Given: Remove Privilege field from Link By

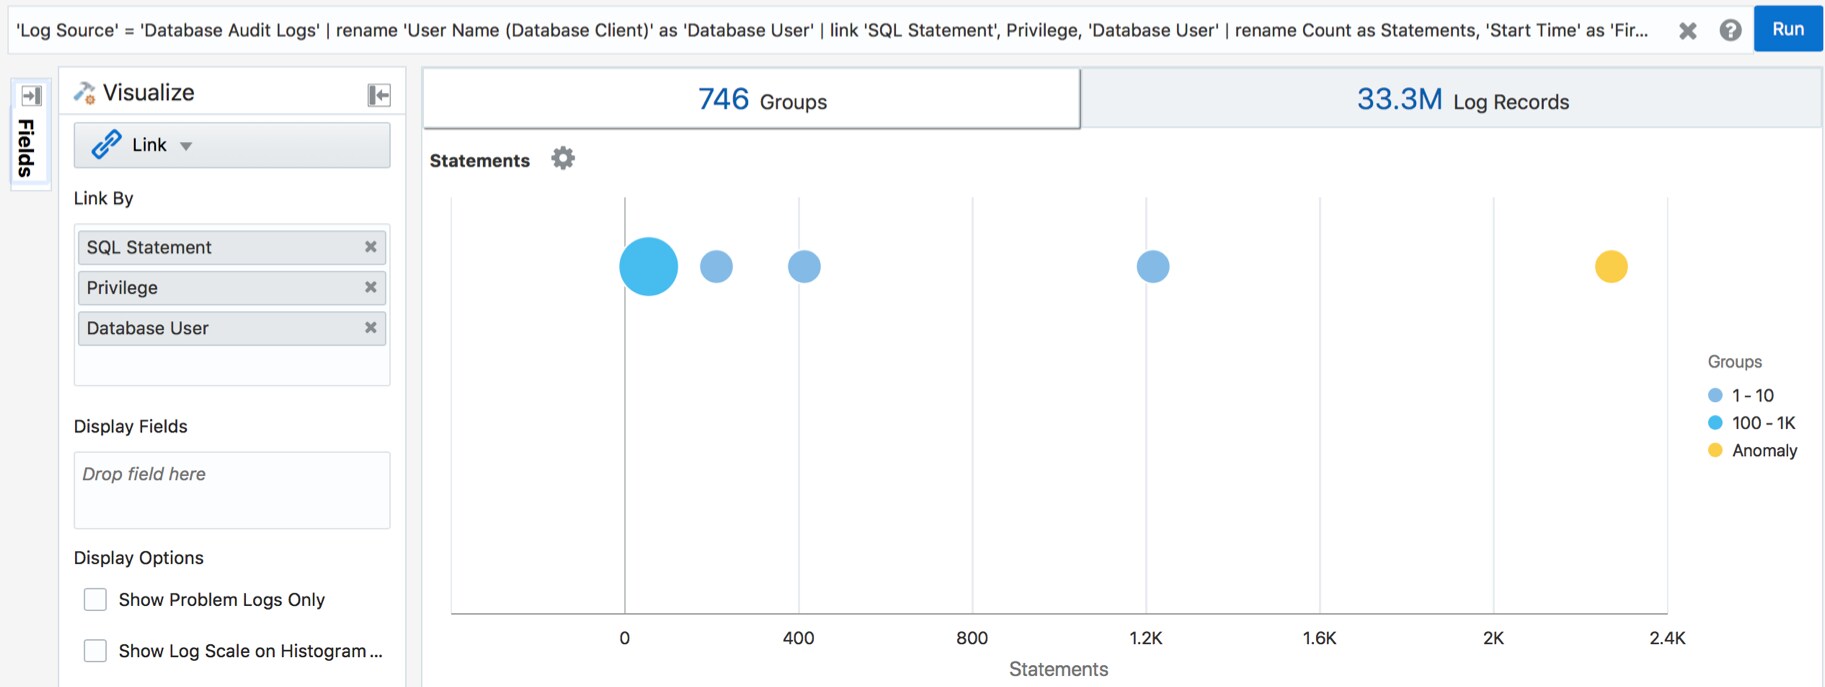Looking at the screenshot, I should [370, 288].
